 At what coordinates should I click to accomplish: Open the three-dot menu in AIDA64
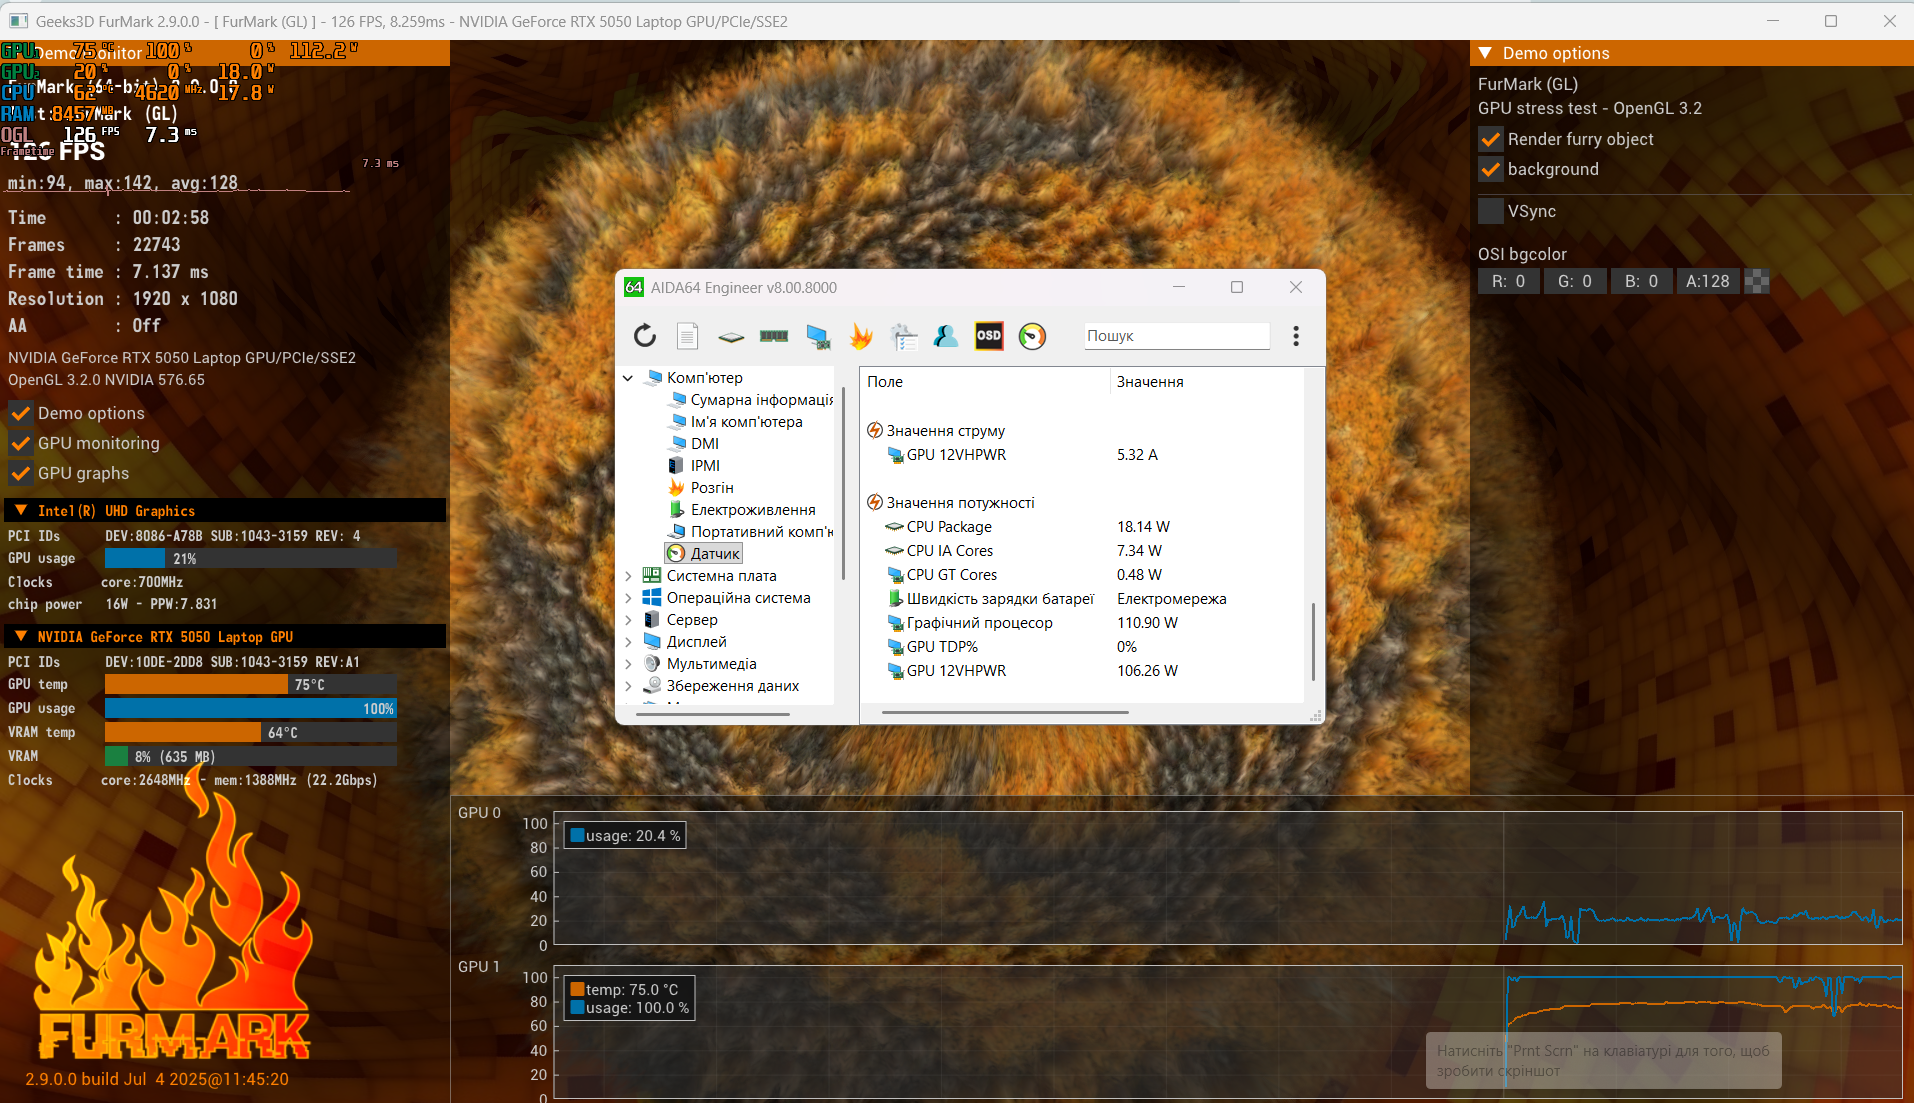1296,336
